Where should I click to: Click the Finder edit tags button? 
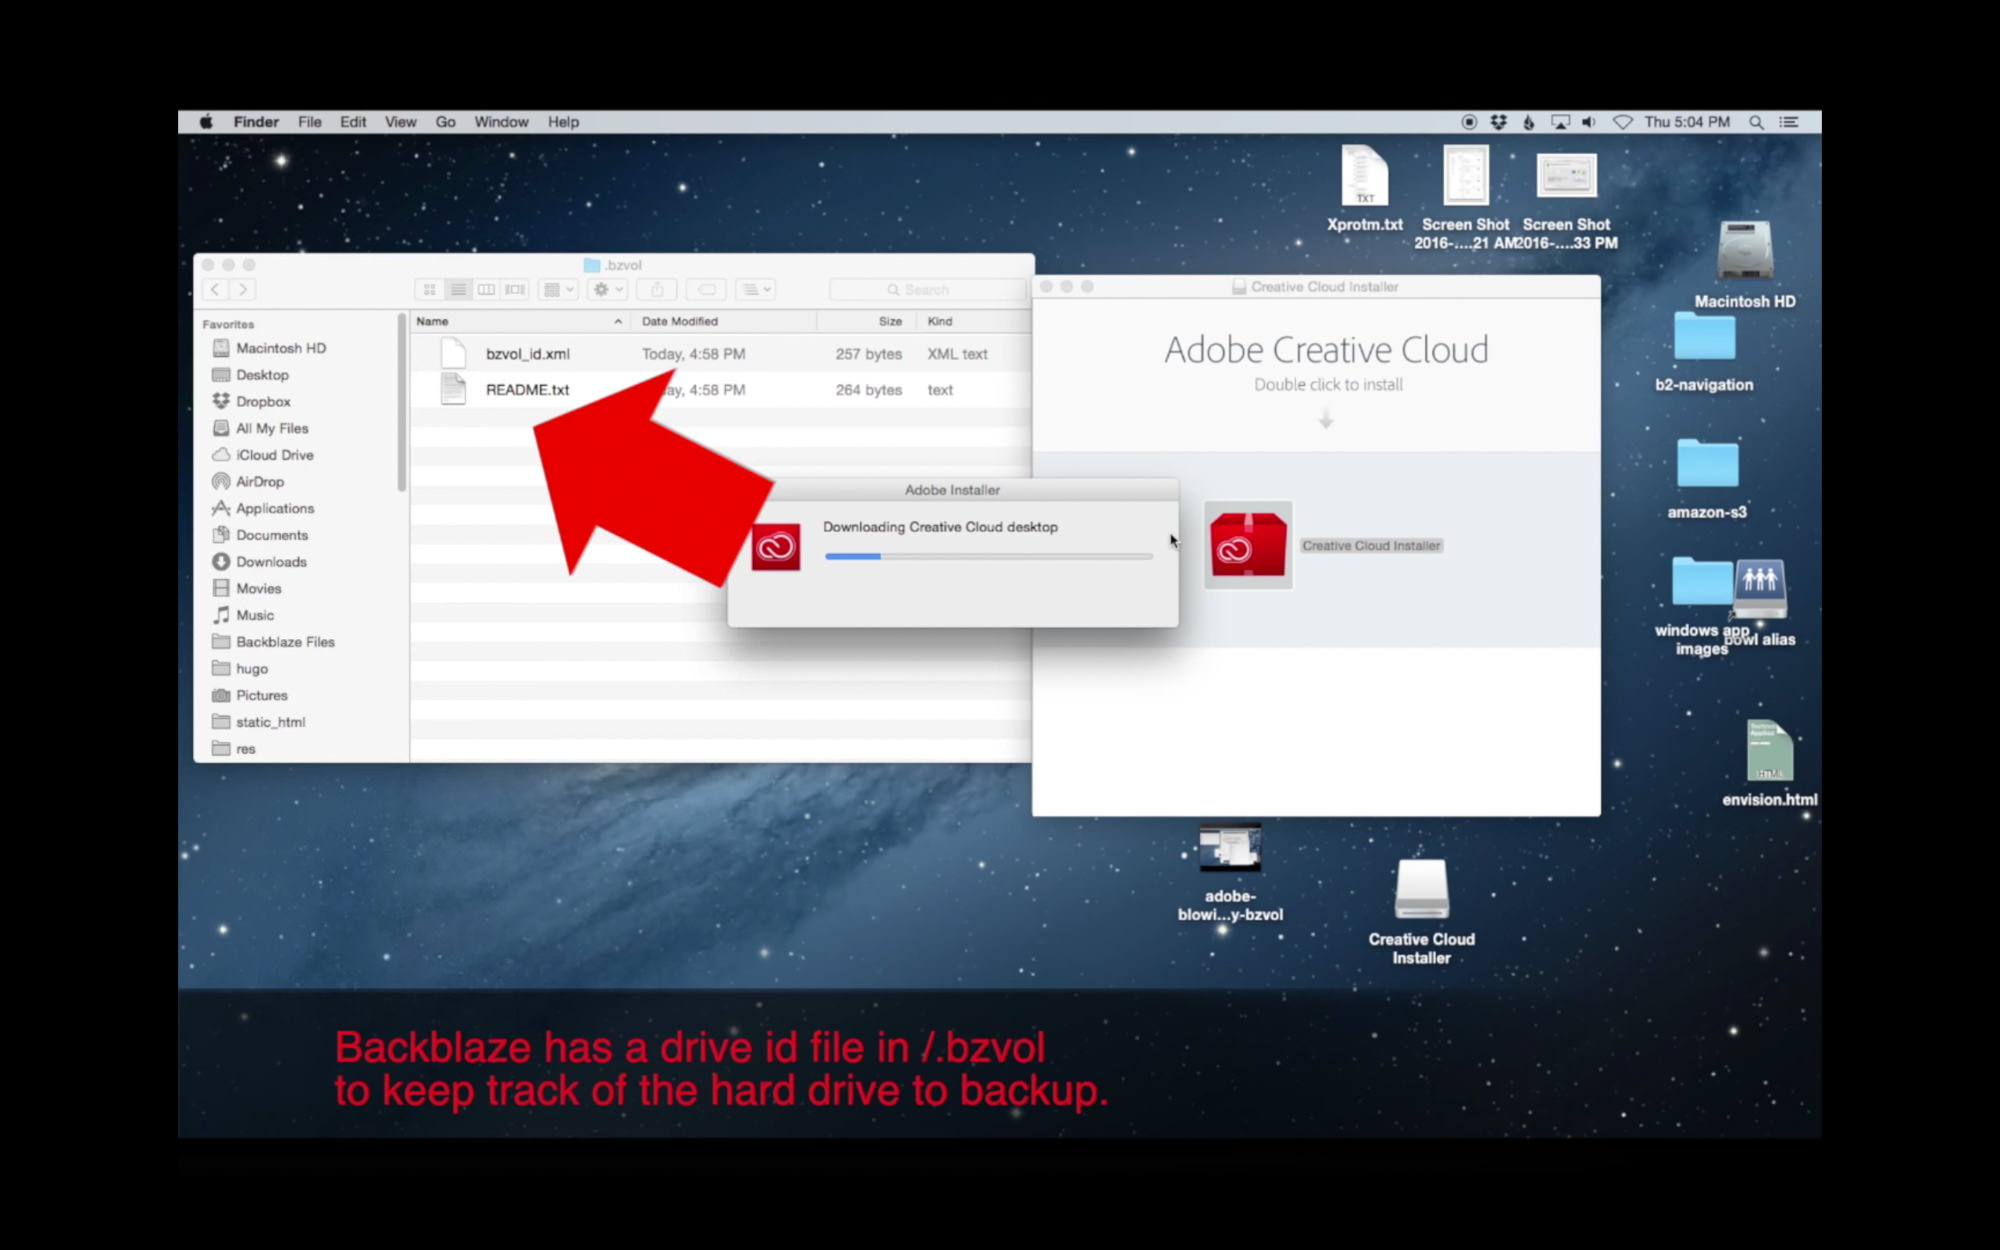point(706,289)
